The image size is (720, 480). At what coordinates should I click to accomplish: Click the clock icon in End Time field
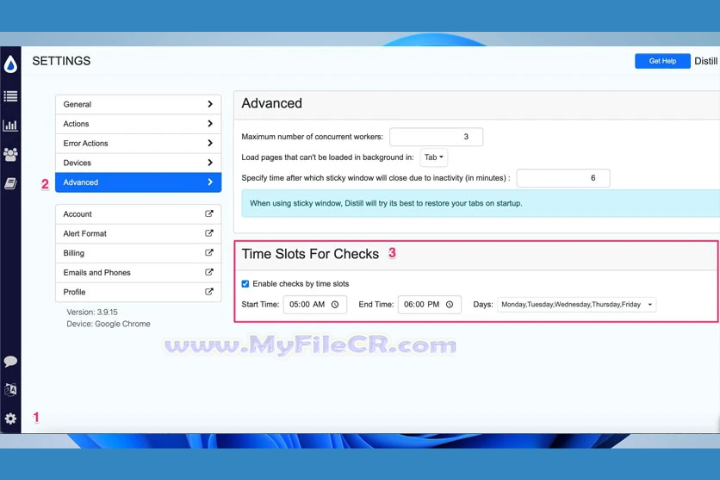click(450, 304)
